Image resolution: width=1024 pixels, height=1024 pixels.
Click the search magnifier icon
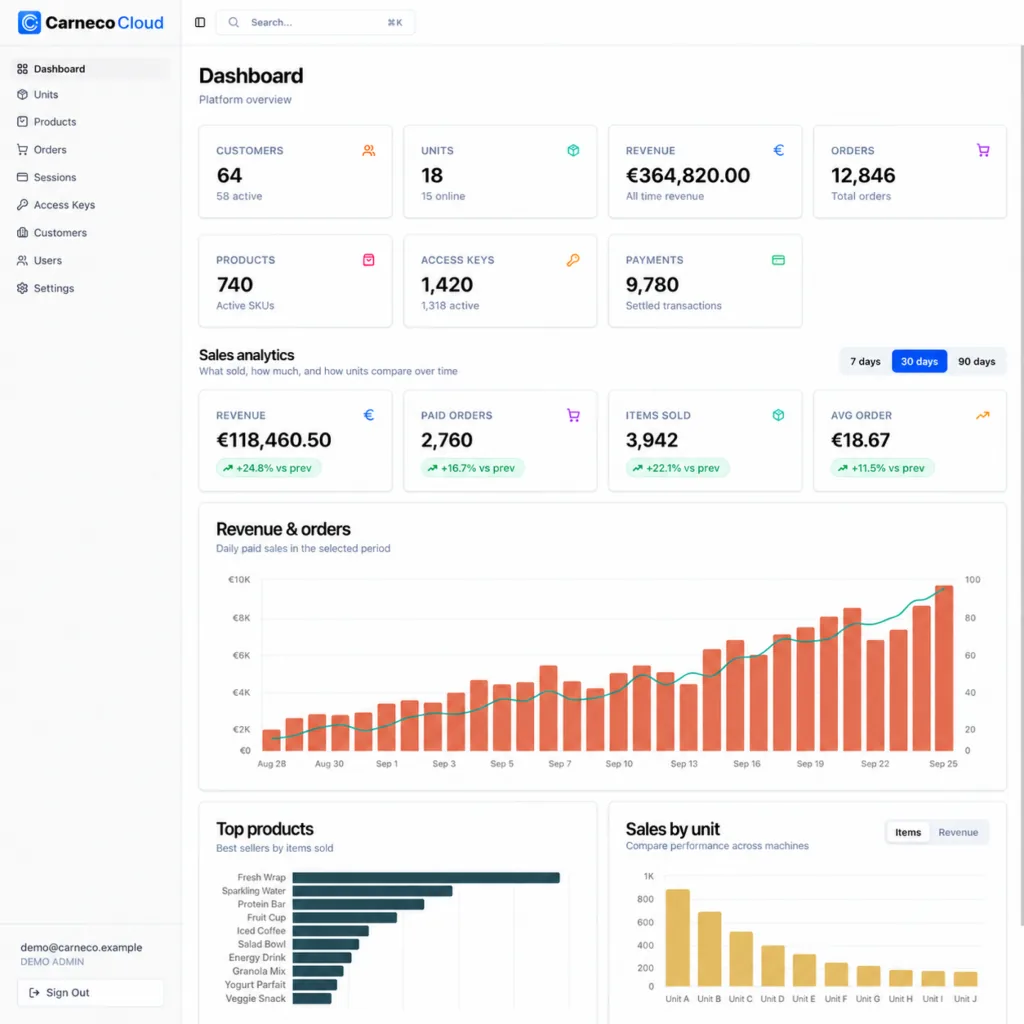click(233, 22)
